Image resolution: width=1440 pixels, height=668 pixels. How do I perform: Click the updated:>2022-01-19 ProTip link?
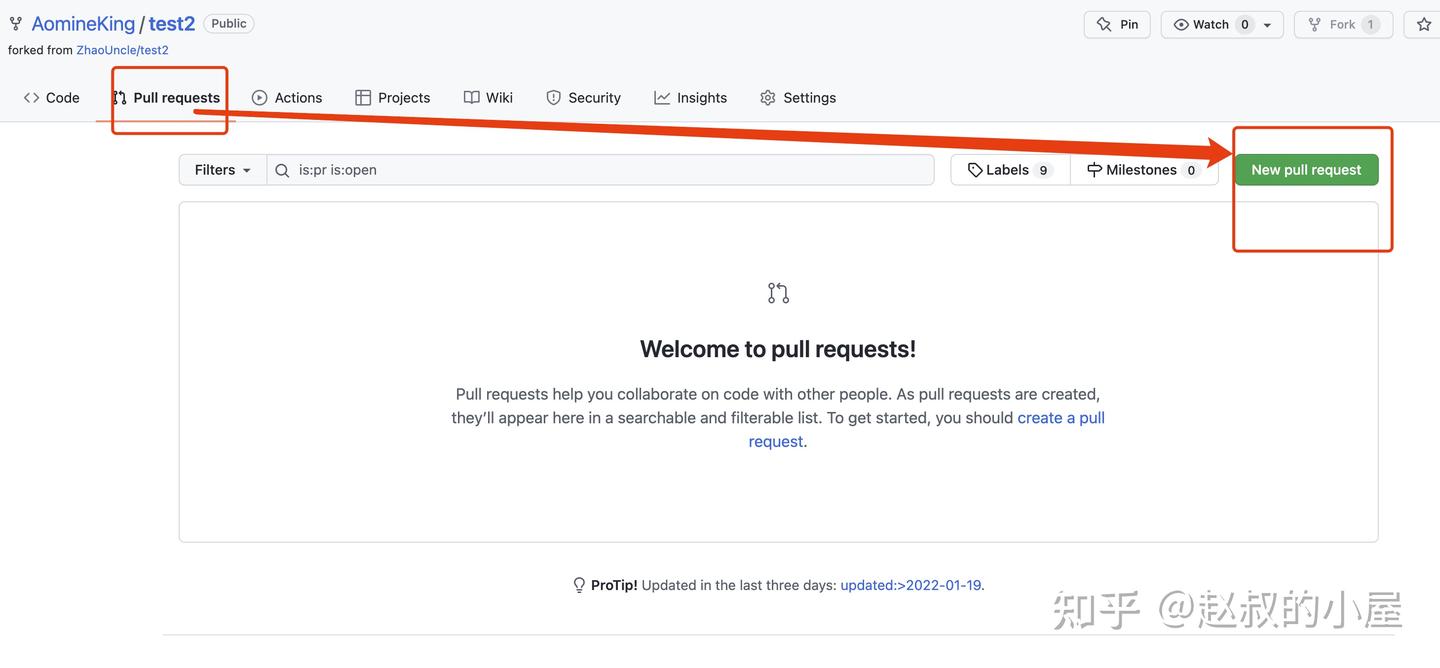pyautogui.click(x=910, y=585)
